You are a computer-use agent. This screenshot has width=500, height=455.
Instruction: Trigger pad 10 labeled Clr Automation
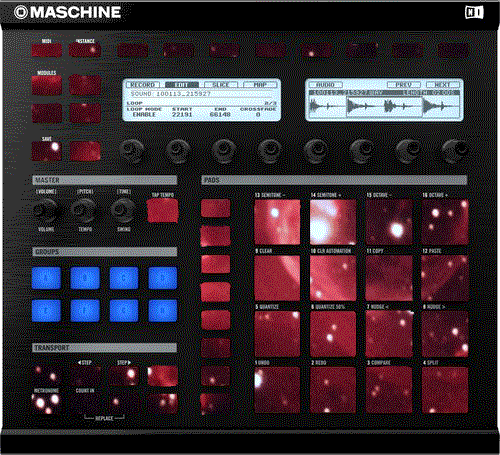tap(333, 278)
